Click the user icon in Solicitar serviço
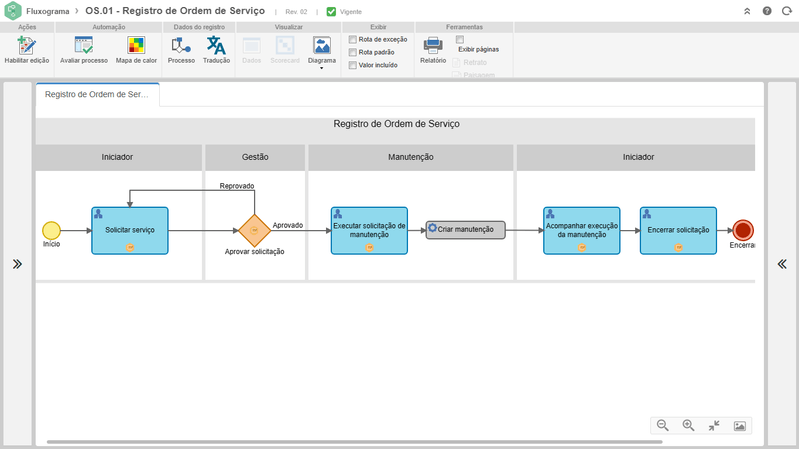The height and width of the screenshot is (449, 800). click(x=98, y=214)
